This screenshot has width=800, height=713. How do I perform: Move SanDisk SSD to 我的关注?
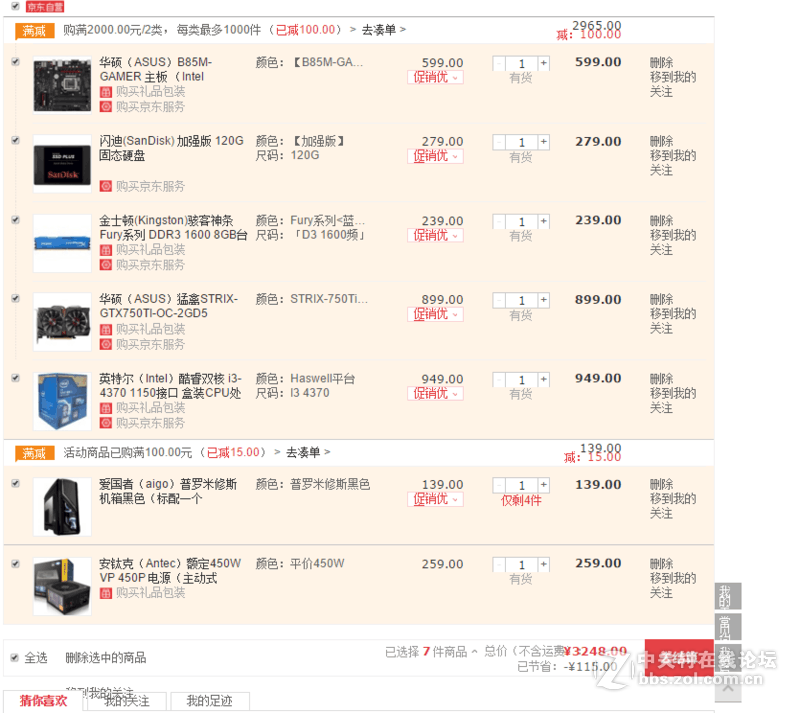[673, 163]
